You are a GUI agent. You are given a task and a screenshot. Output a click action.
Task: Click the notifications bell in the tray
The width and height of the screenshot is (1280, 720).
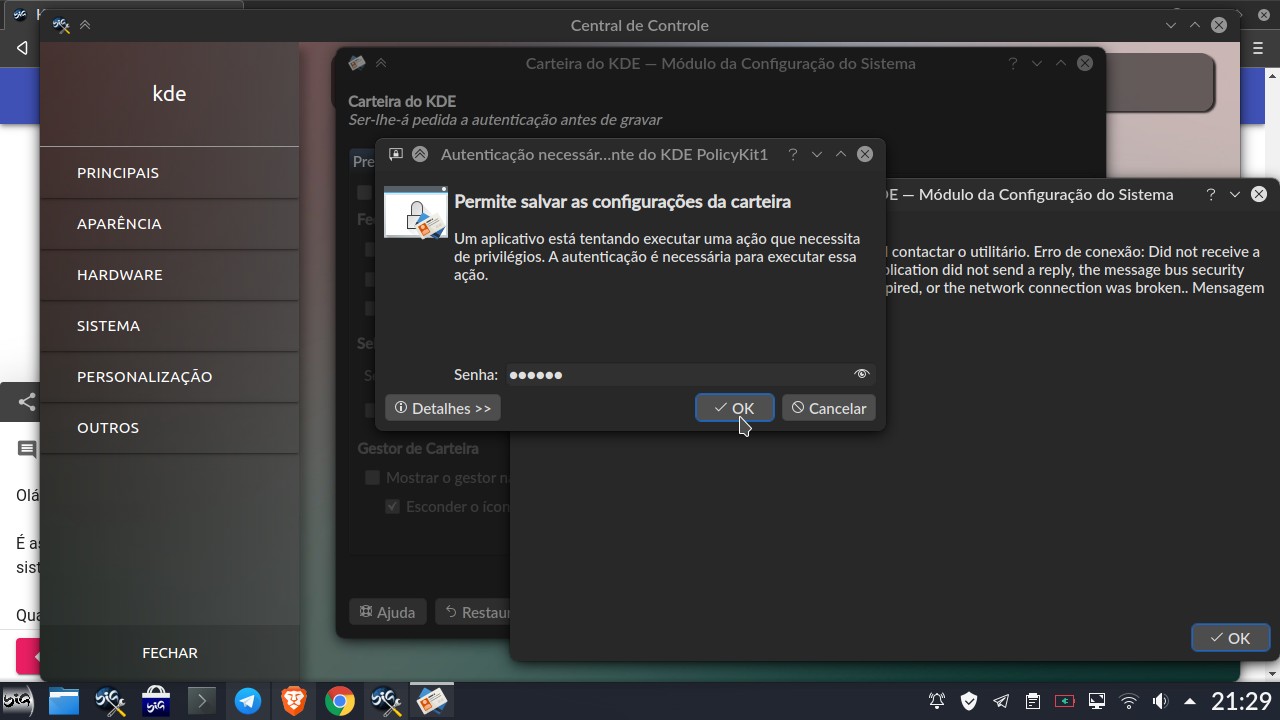(x=936, y=700)
